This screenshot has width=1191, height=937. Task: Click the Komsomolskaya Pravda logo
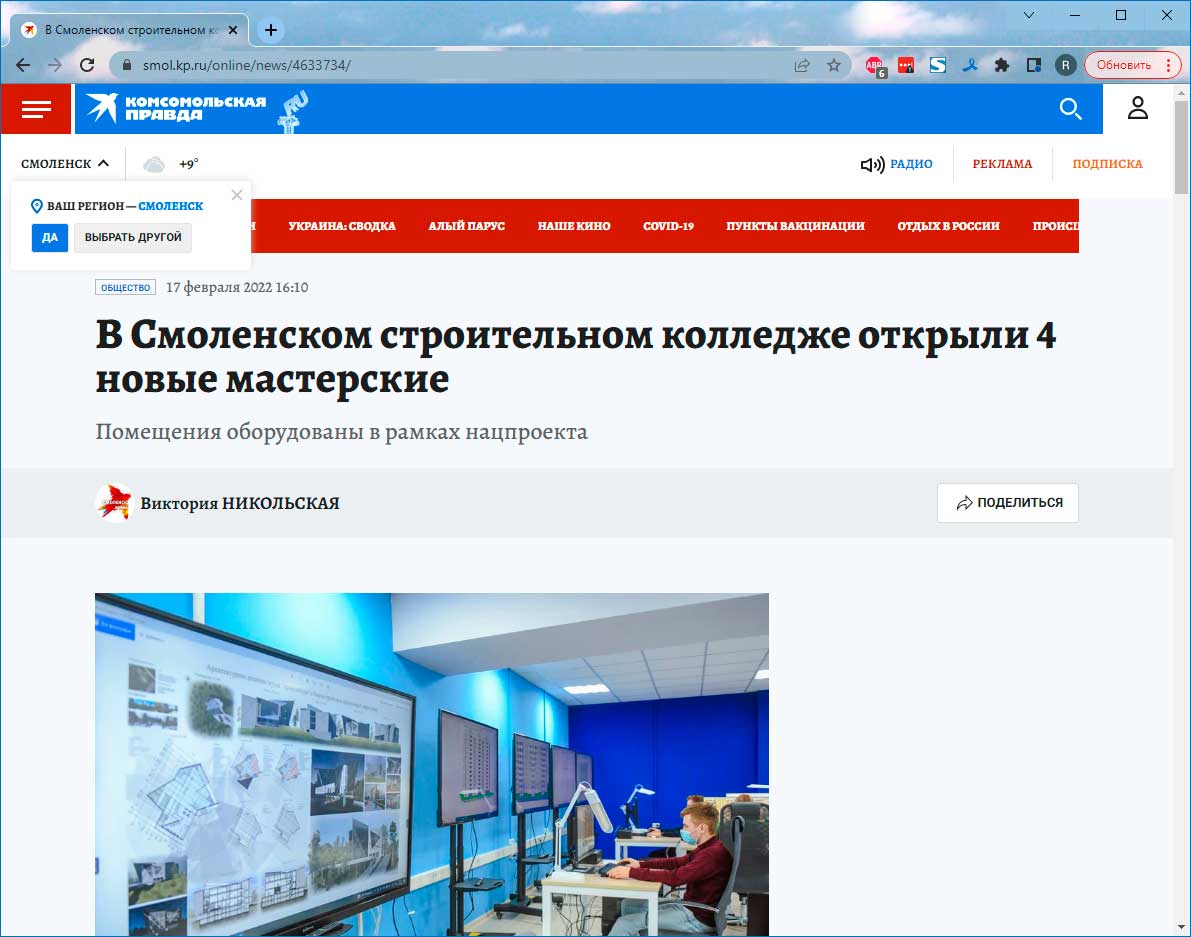point(177,108)
